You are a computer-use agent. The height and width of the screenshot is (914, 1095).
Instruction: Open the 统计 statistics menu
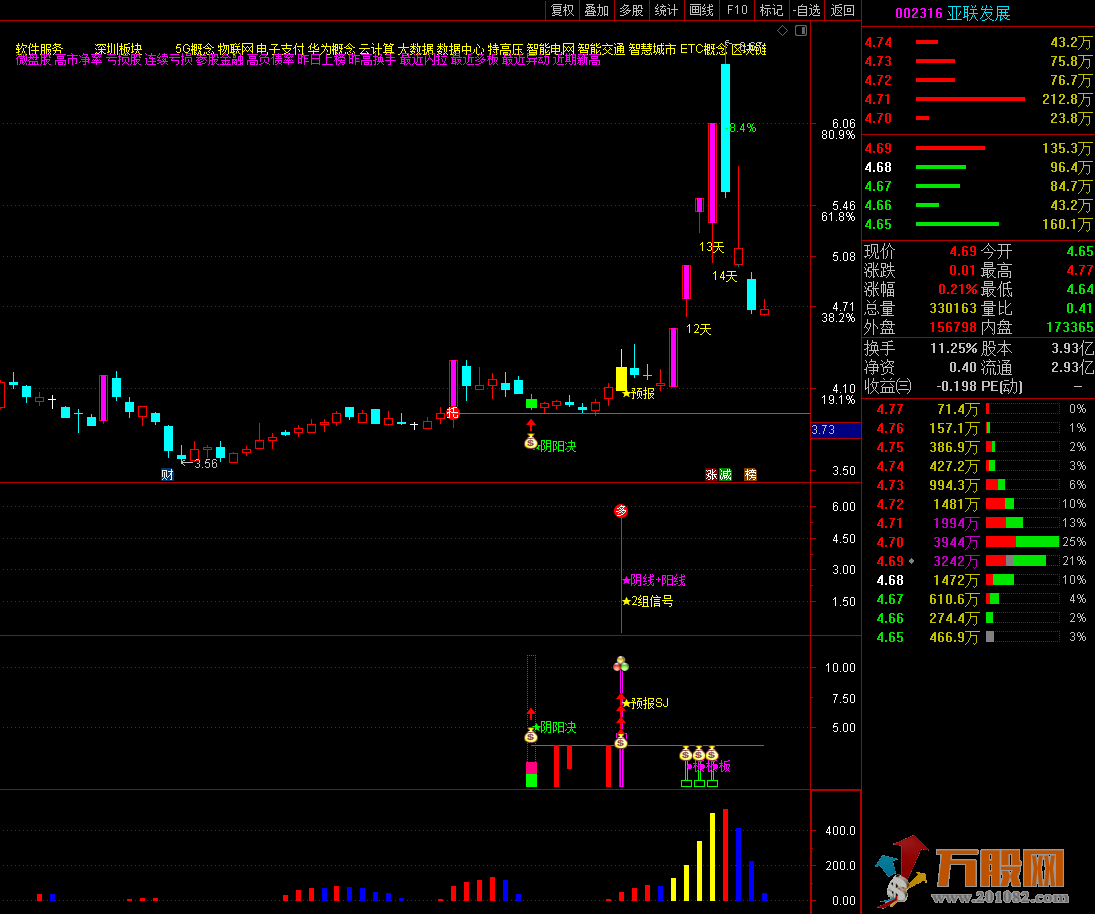click(x=666, y=10)
